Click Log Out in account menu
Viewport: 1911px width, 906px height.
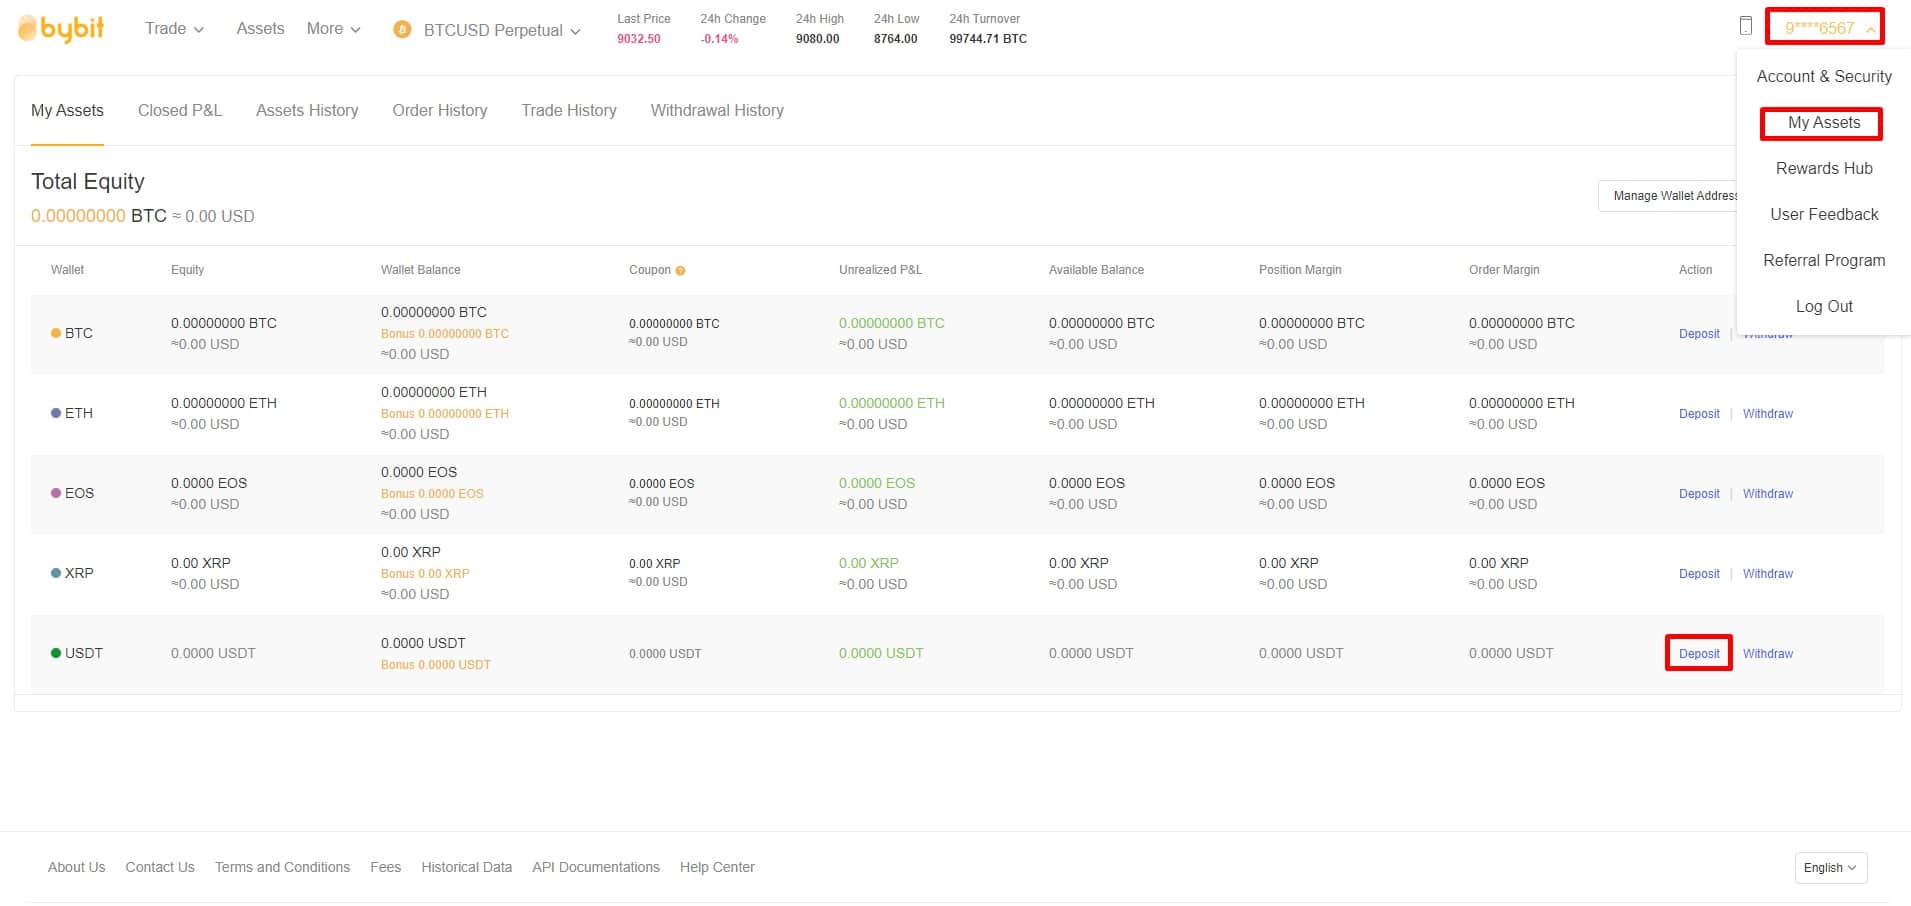(1824, 306)
